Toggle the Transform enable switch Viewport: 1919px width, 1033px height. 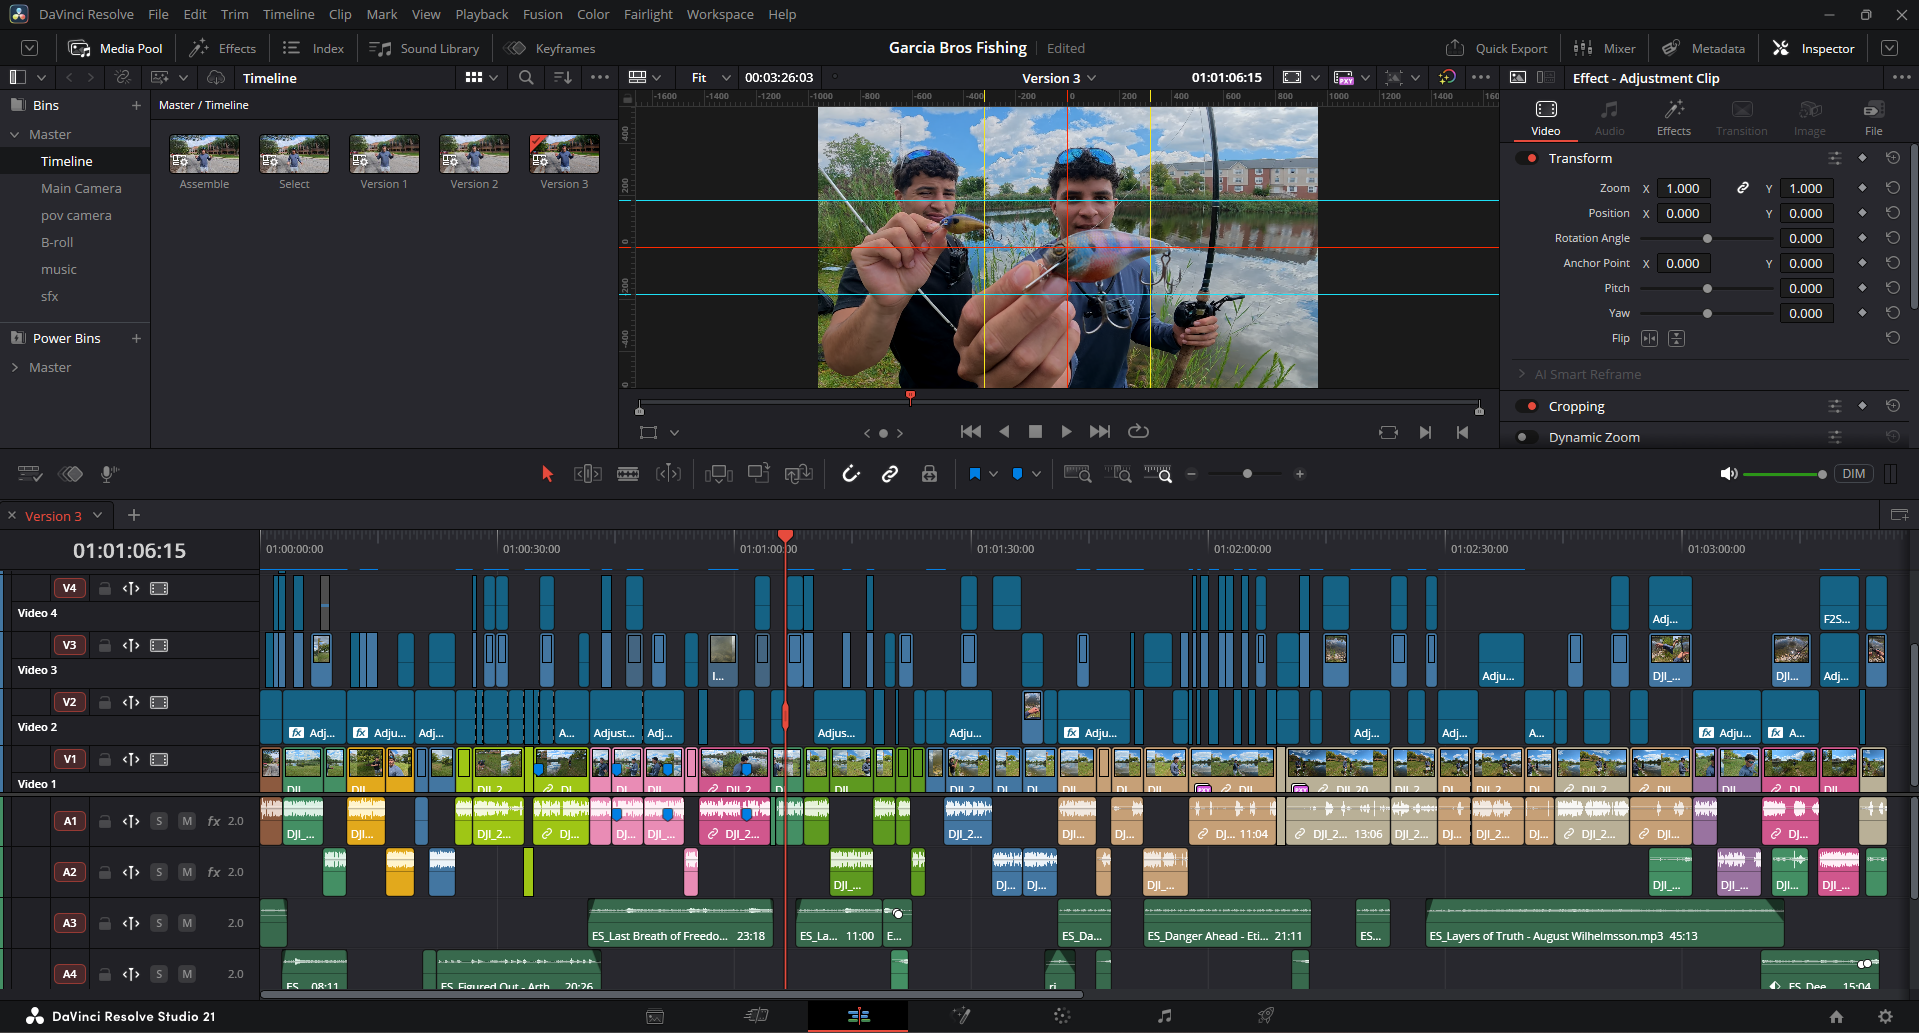[x=1527, y=158]
